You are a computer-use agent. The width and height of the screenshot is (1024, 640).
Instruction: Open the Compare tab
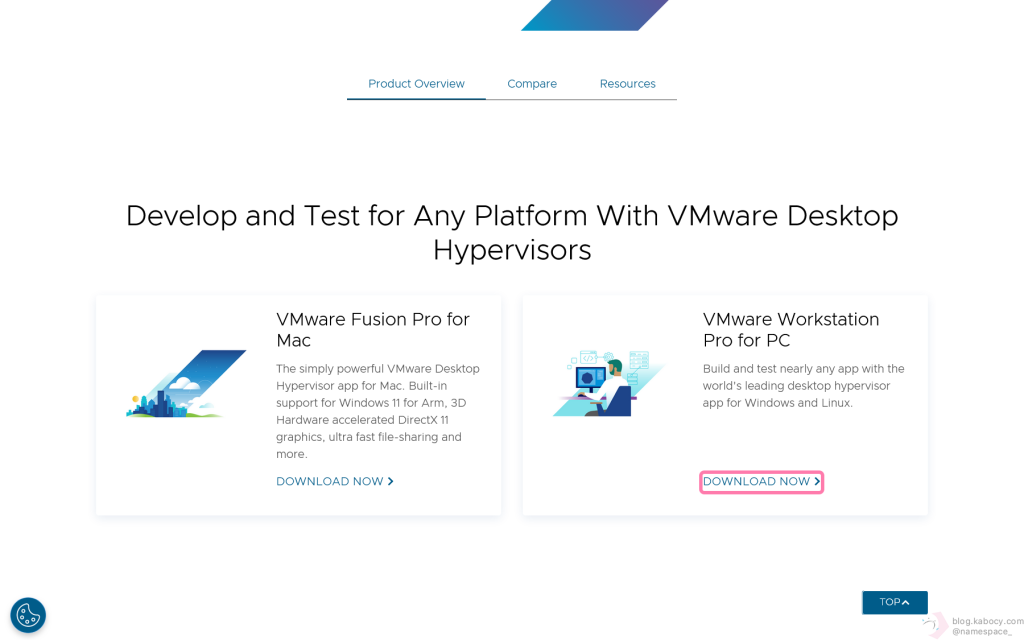click(532, 84)
